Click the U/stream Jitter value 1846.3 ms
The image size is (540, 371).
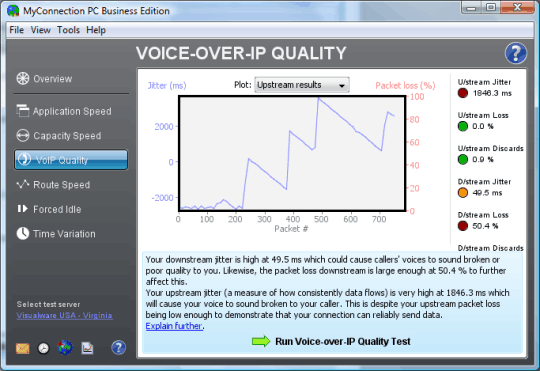pos(492,93)
